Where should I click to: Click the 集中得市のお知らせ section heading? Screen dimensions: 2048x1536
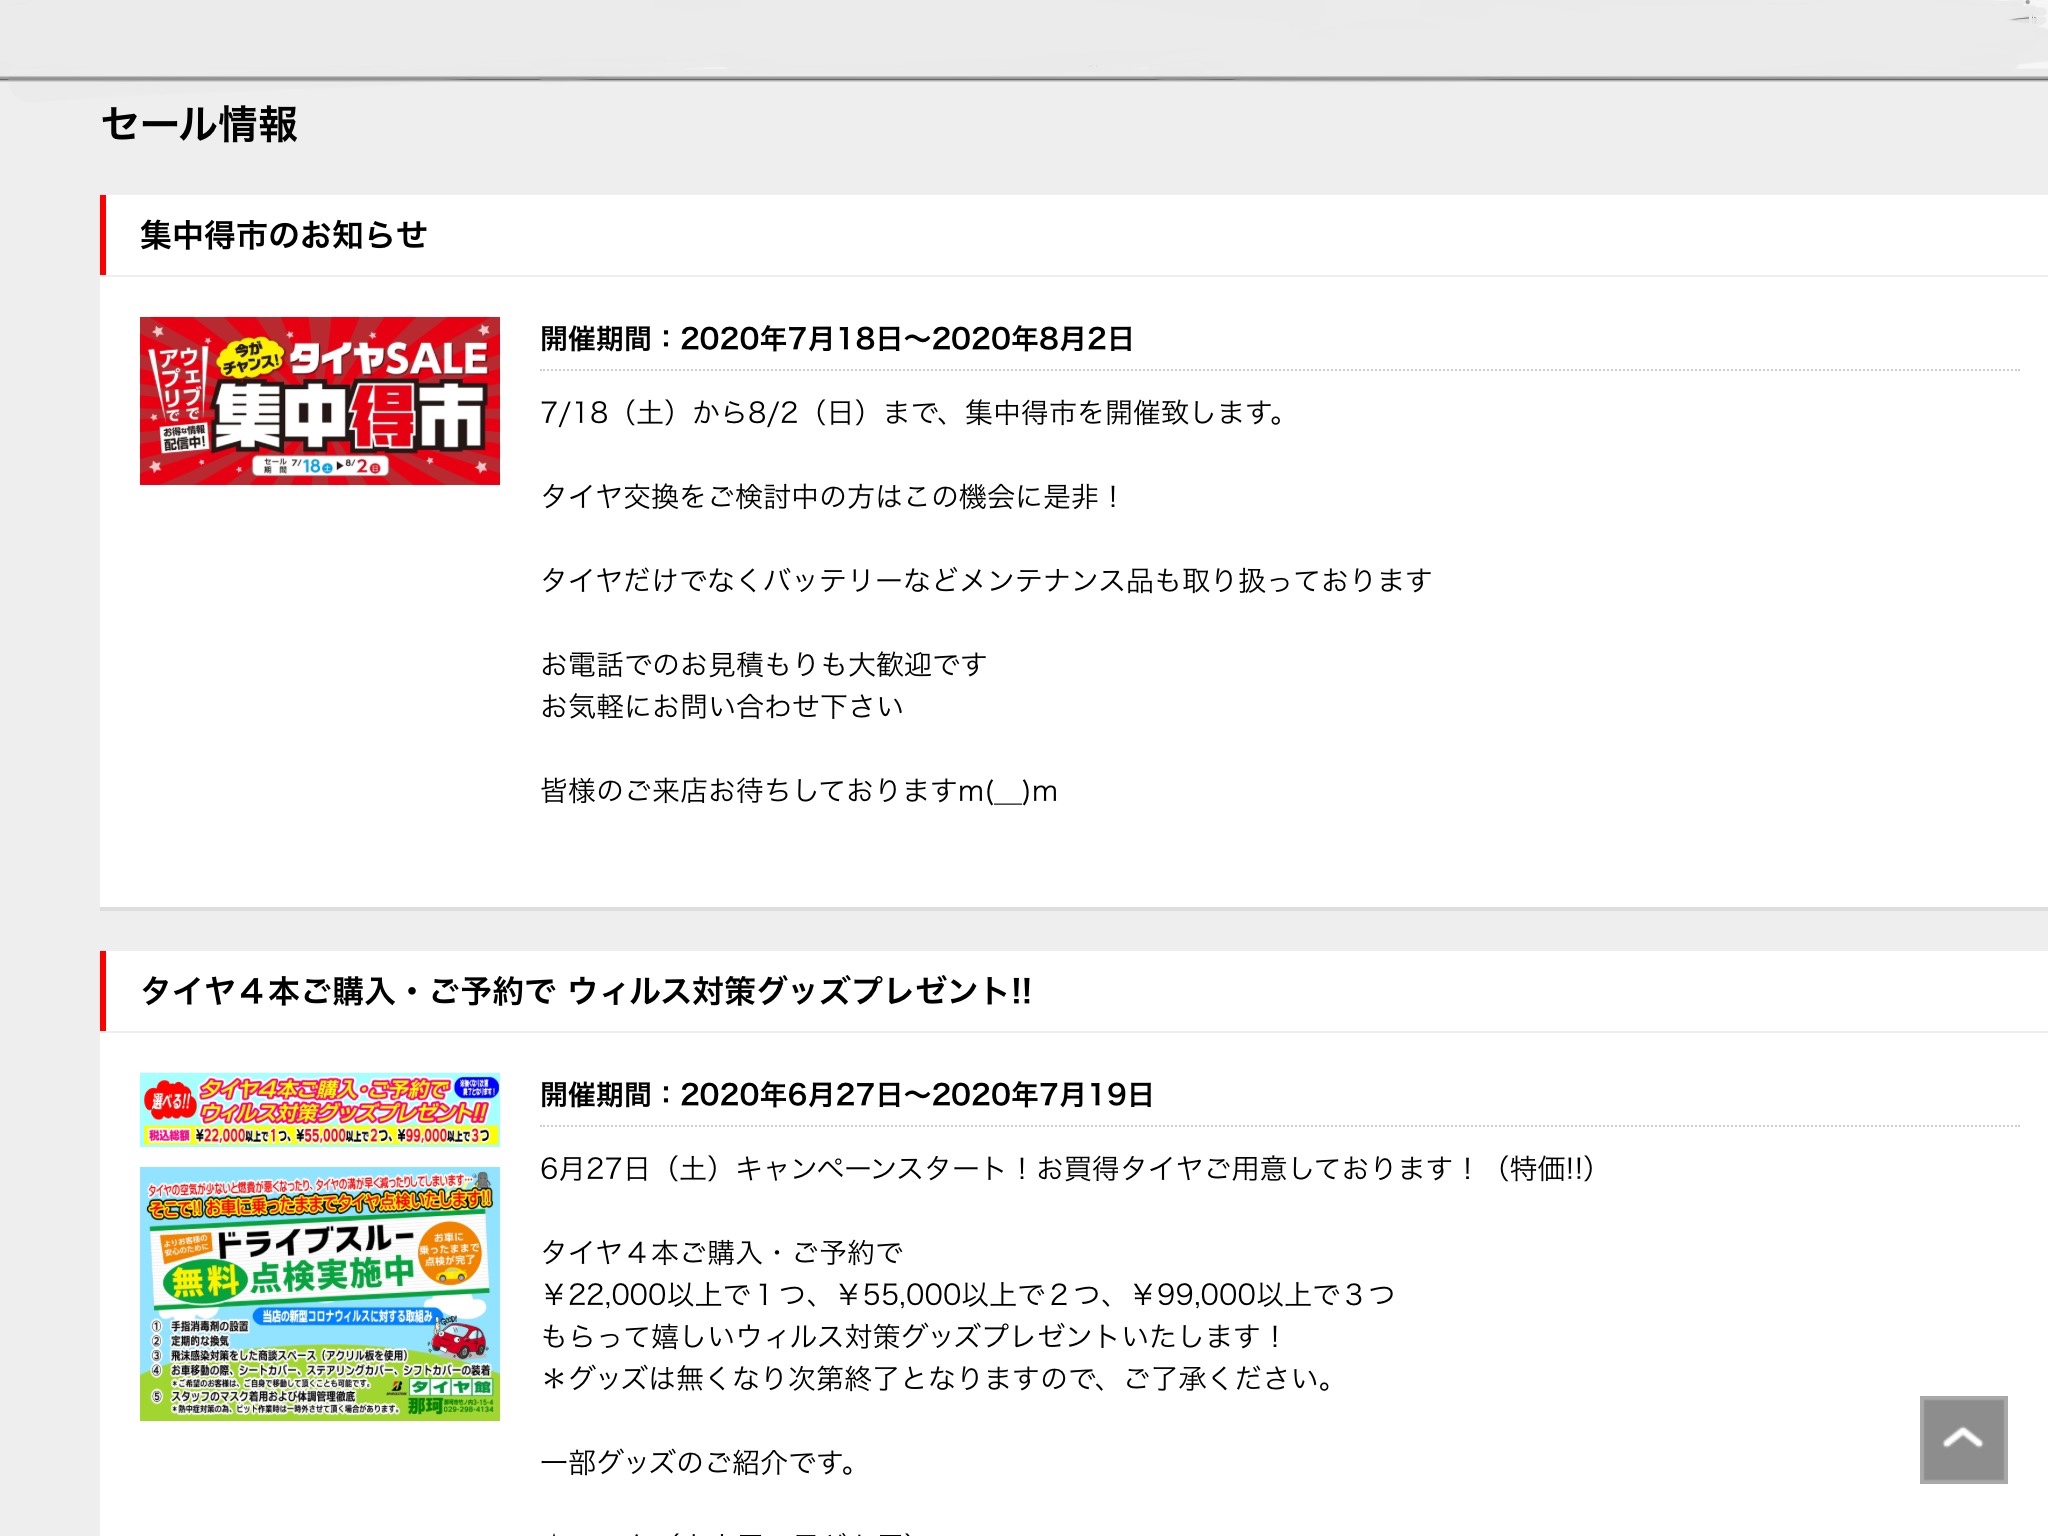pyautogui.click(x=284, y=235)
